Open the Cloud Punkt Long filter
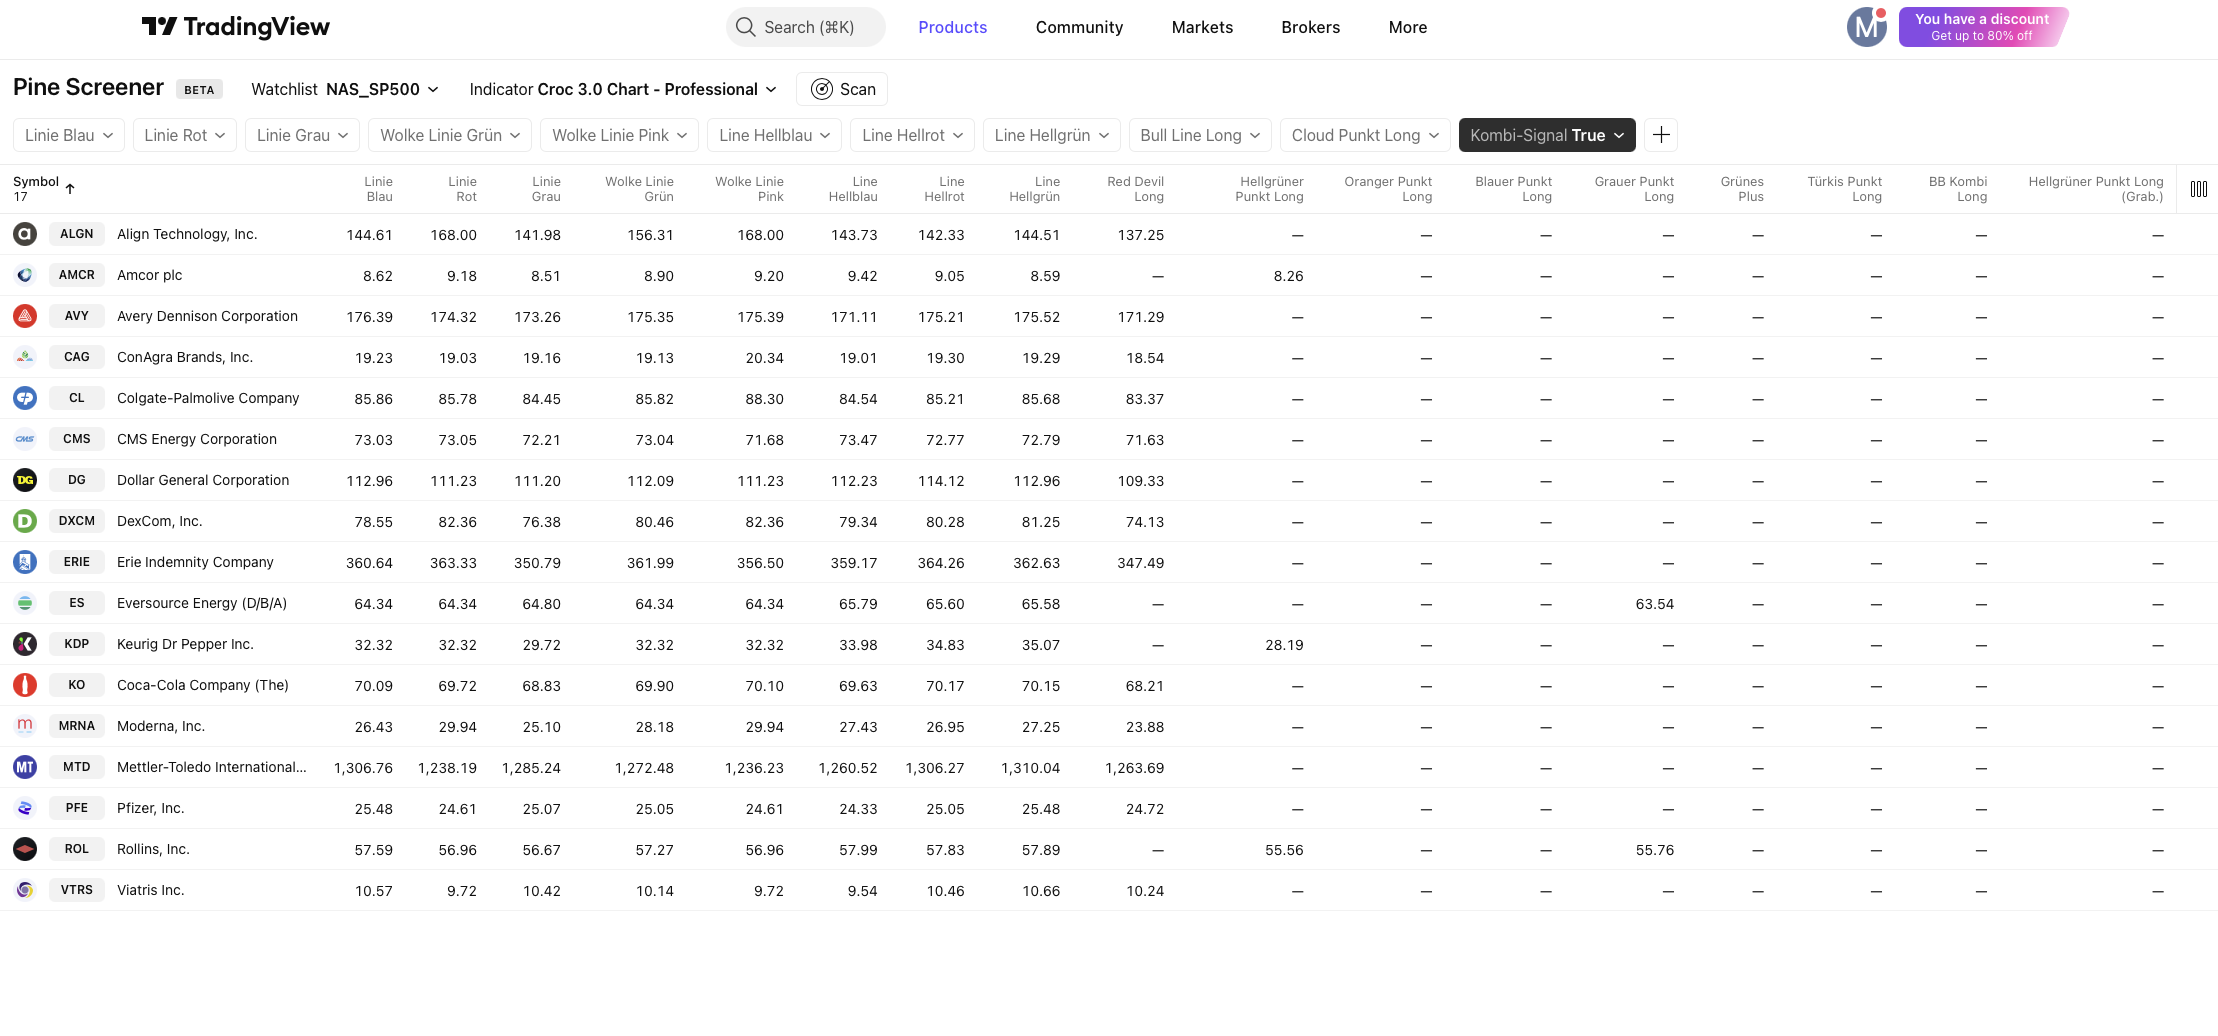 (1364, 135)
